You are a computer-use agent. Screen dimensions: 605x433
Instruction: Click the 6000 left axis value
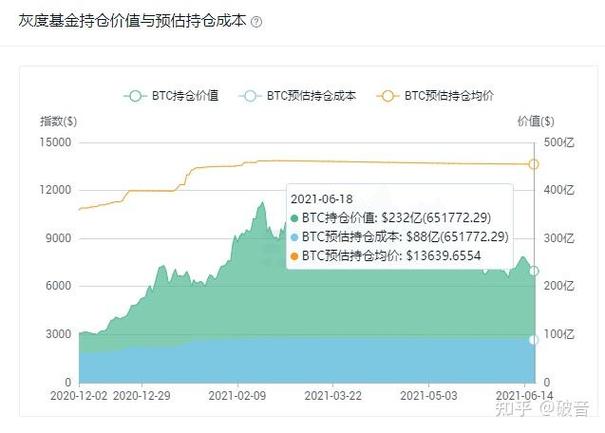(59, 286)
